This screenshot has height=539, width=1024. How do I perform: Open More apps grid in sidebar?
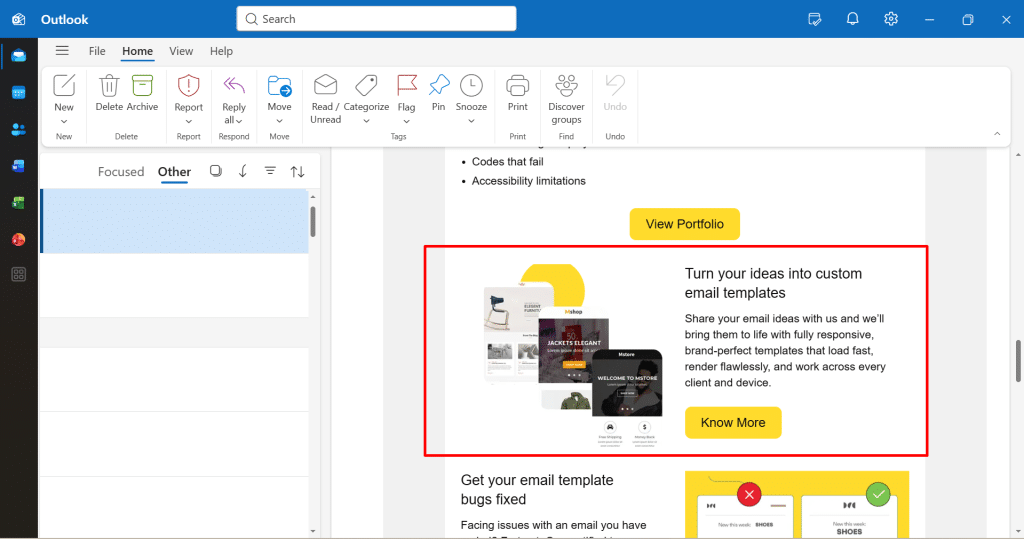[x=18, y=274]
